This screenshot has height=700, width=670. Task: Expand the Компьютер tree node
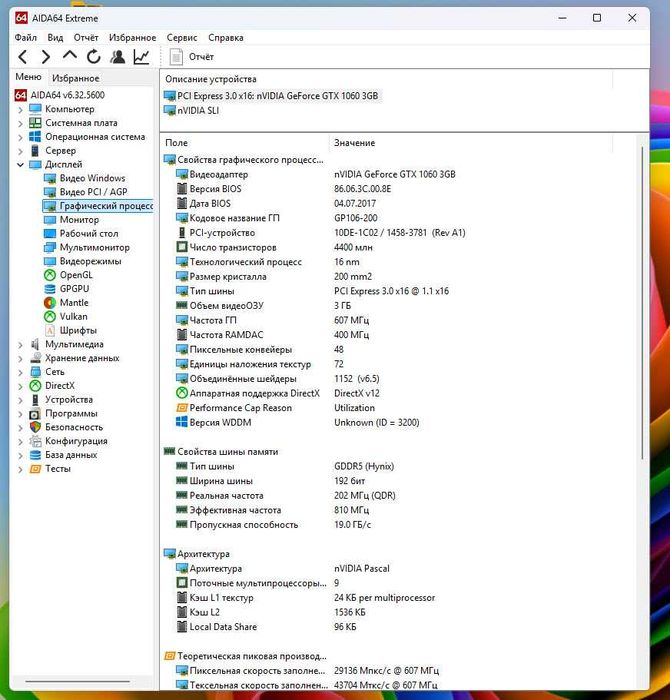coord(20,109)
